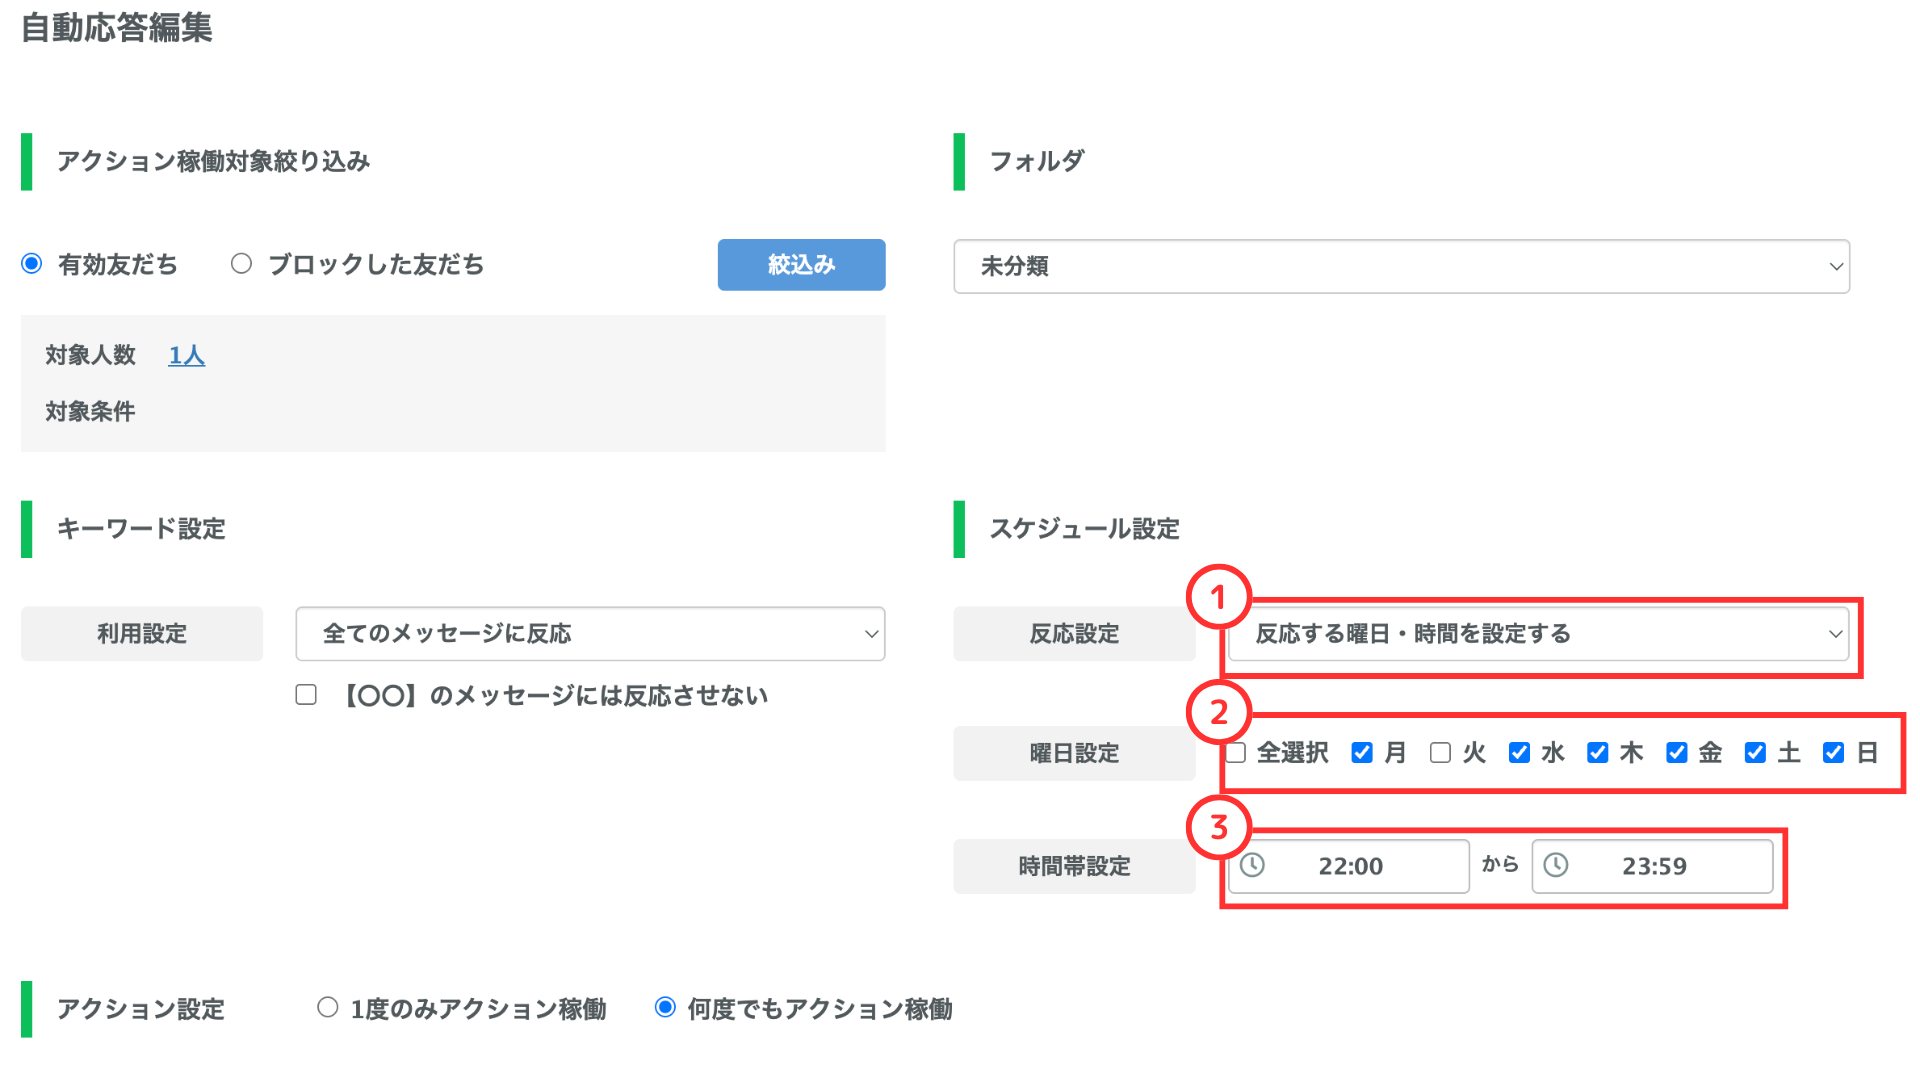1920x1080 pixels.
Task: Enable the 全選択 checkbox for all weekdays
Action: [1237, 753]
